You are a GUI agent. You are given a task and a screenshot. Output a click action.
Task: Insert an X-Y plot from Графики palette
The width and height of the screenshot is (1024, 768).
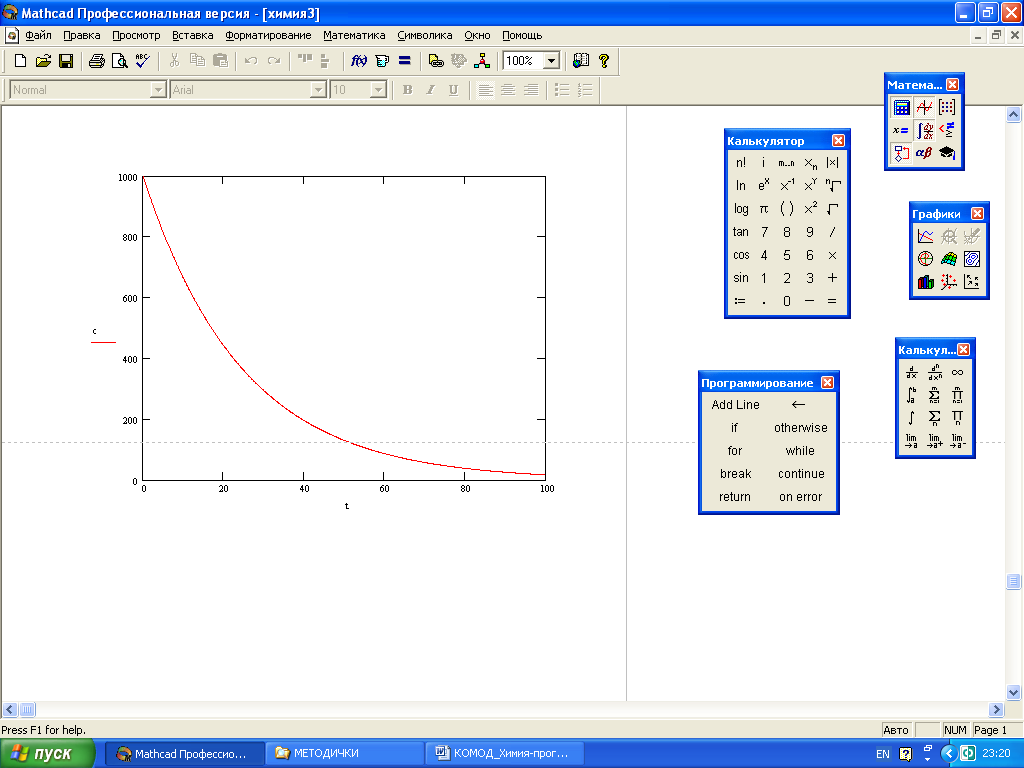click(x=925, y=237)
